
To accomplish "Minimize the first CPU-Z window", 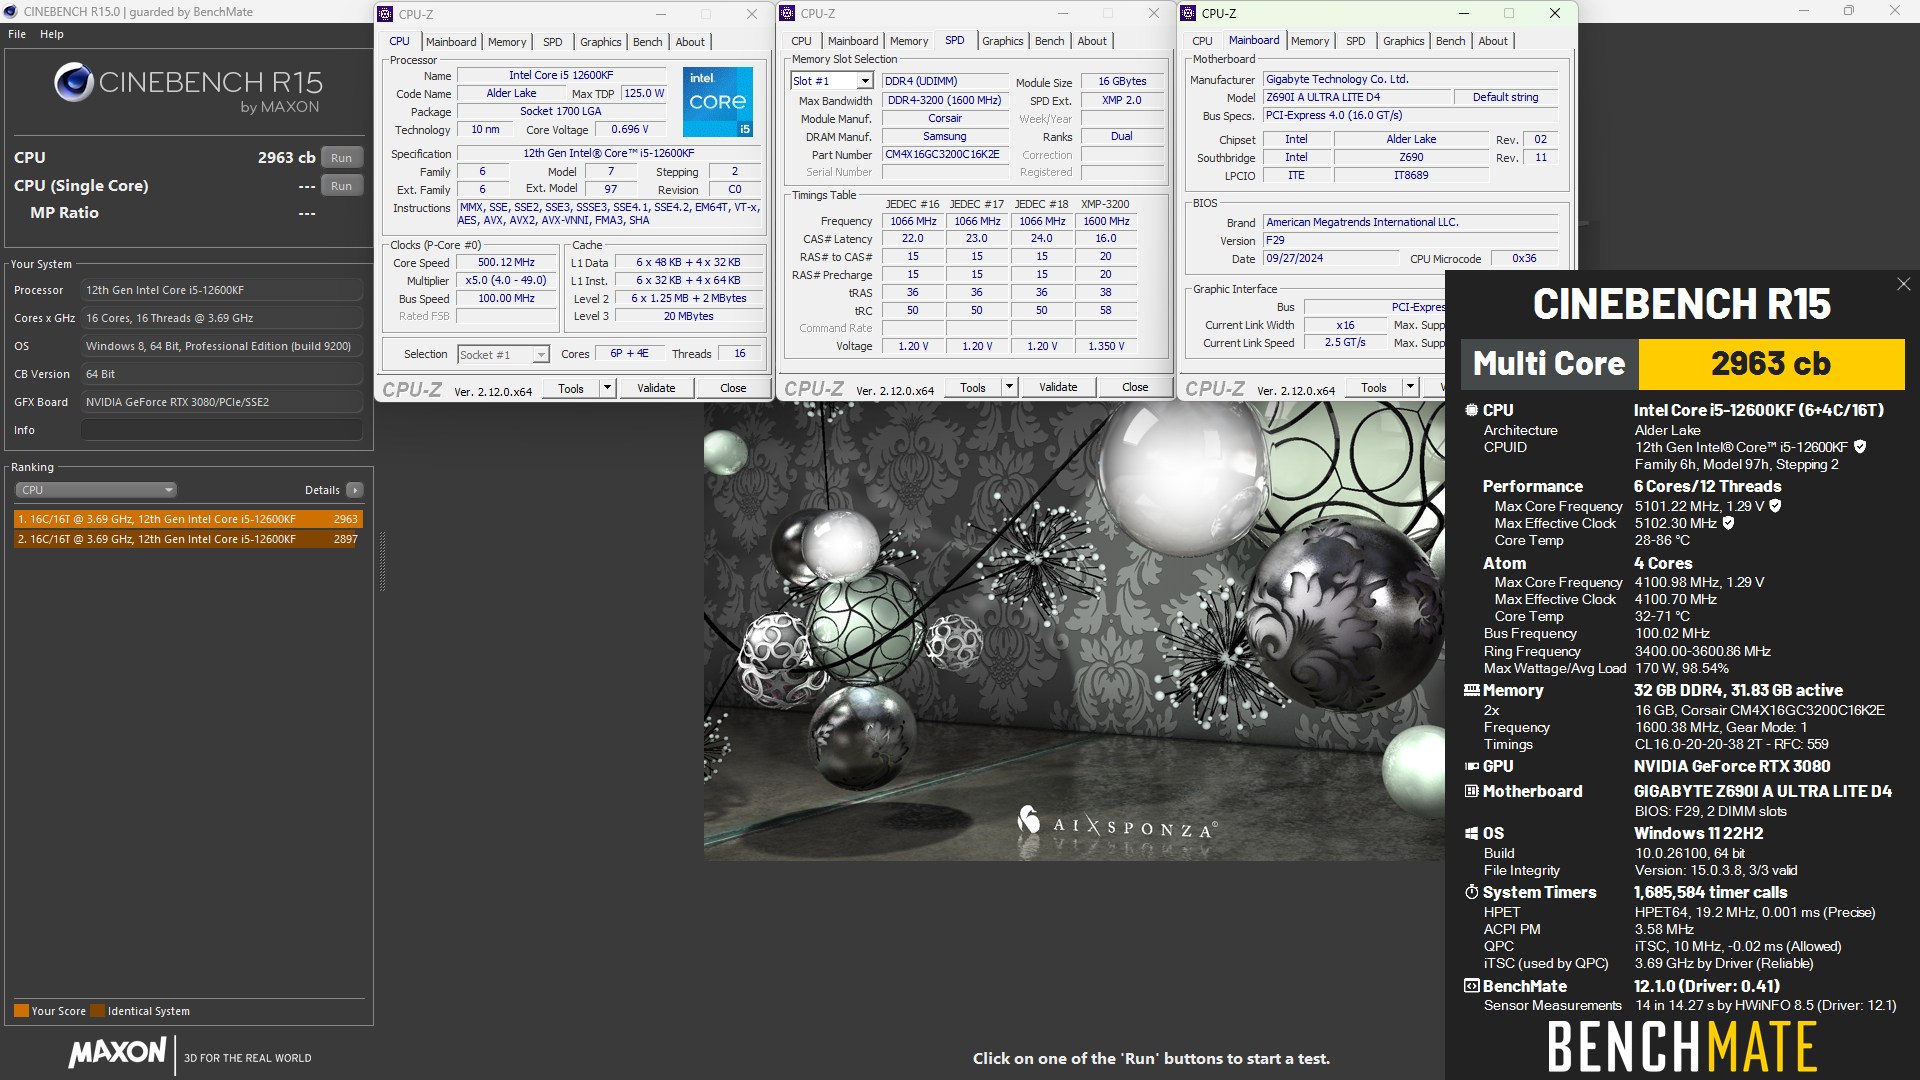I will (661, 14).
